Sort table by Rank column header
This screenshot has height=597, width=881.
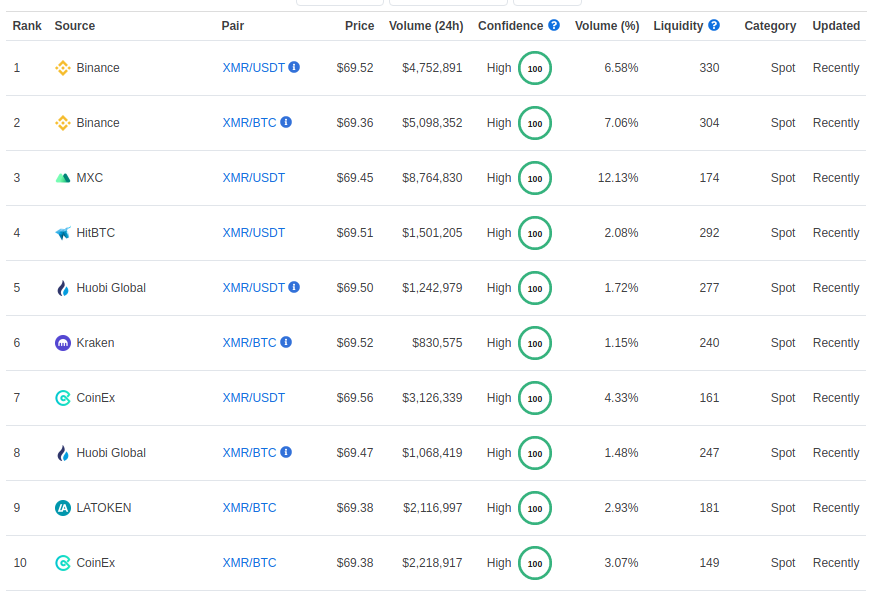[27, 26]
